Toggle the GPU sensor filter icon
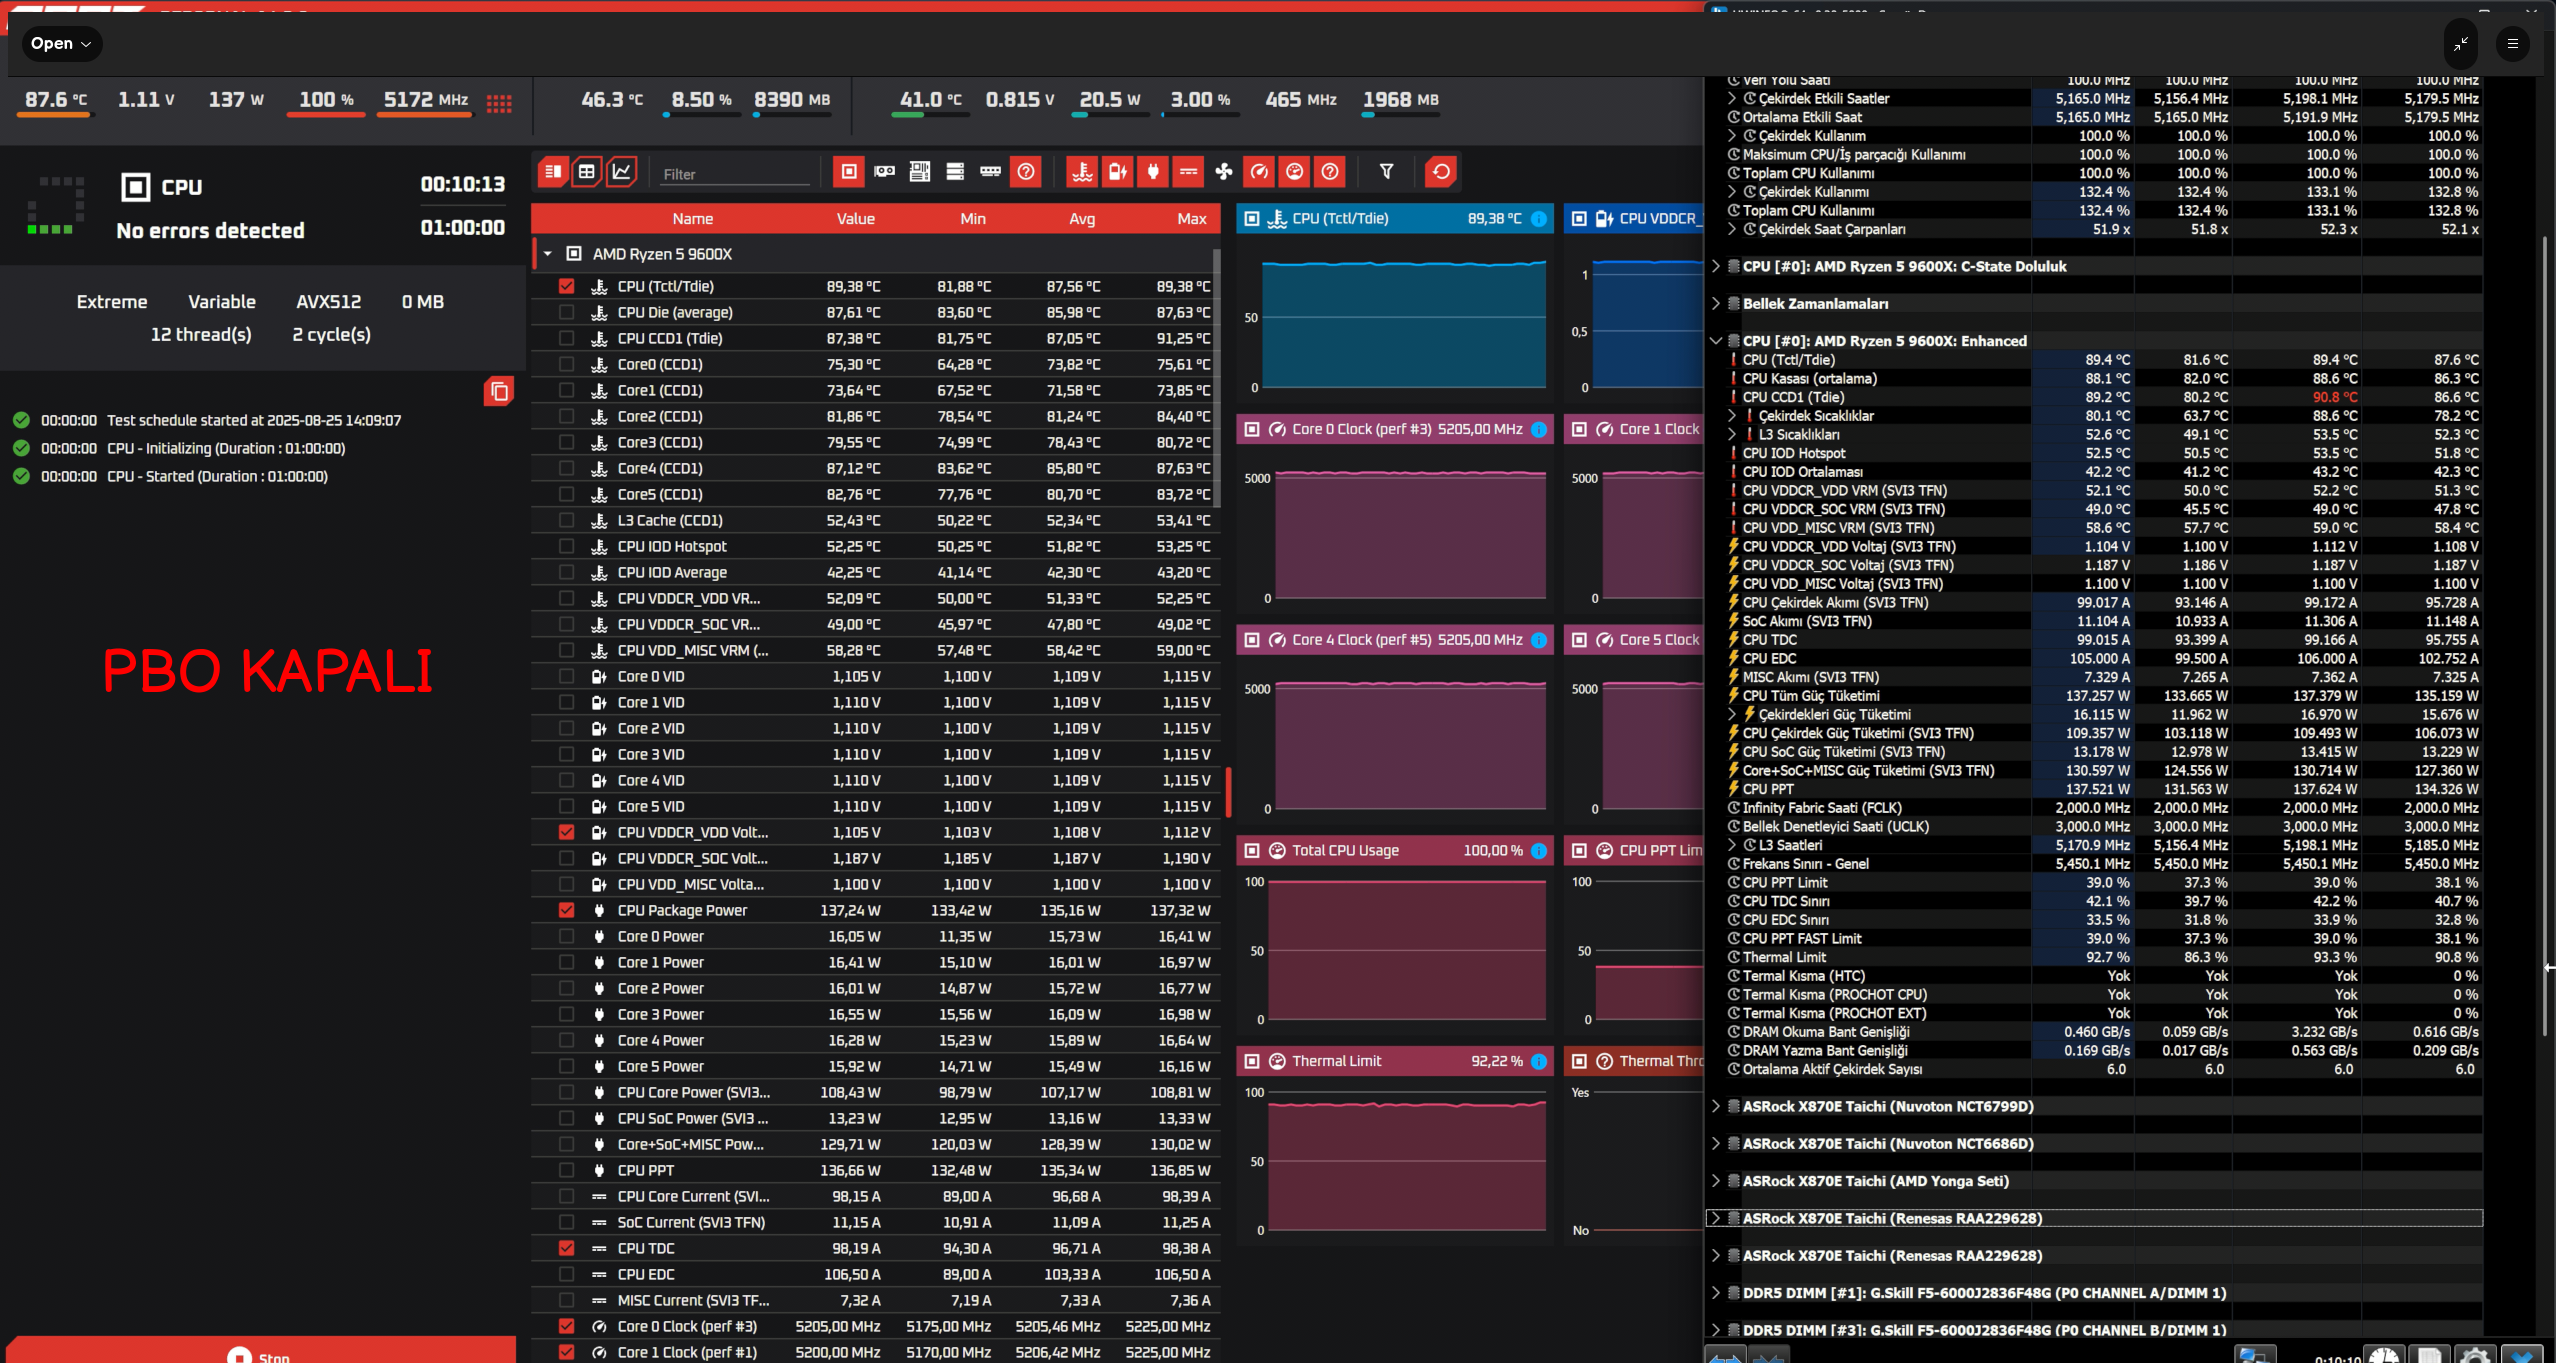The image size is (2556, 1363). point(884,172)
